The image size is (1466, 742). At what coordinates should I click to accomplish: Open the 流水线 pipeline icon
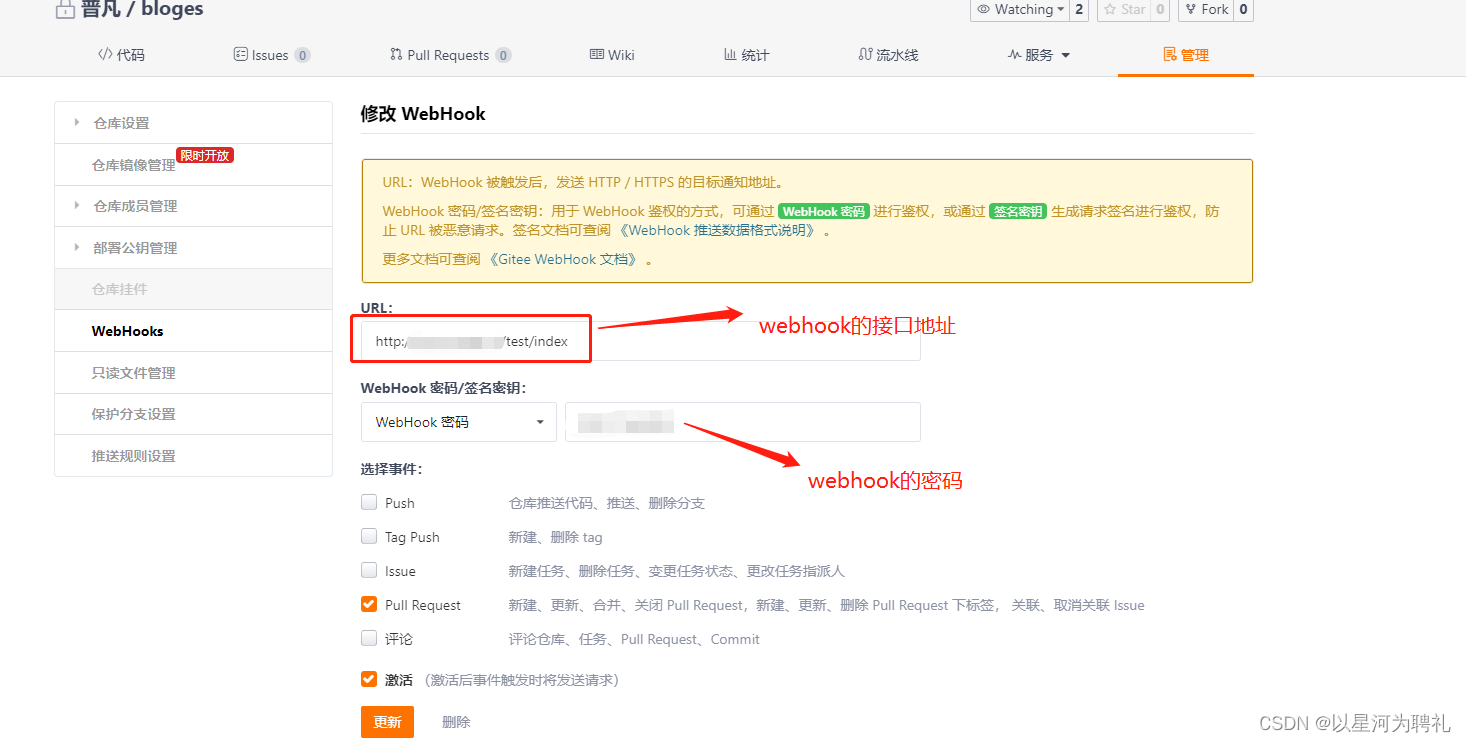pyautogui.click(x=866, y=55)
